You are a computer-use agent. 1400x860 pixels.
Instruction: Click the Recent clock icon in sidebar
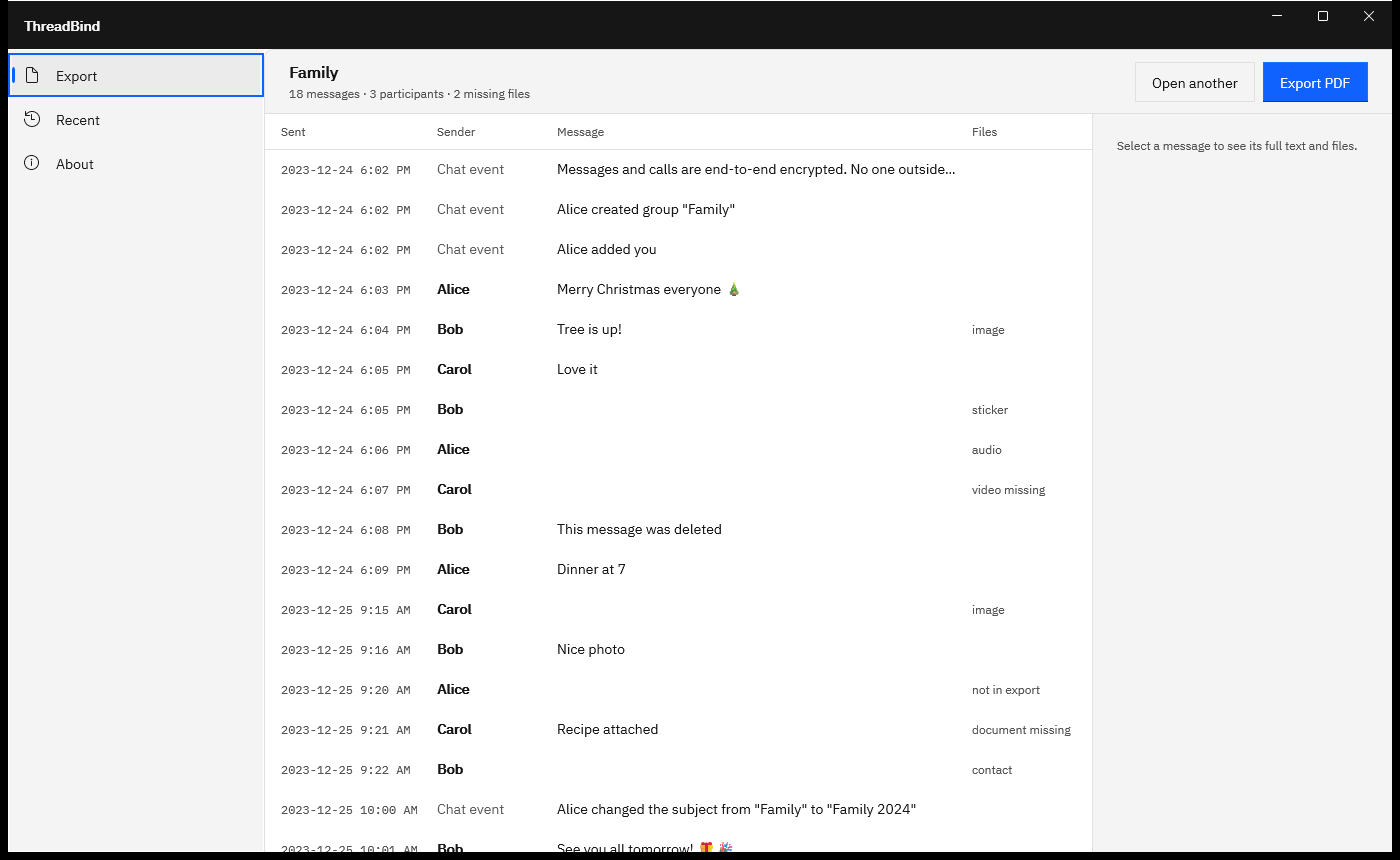32,120
